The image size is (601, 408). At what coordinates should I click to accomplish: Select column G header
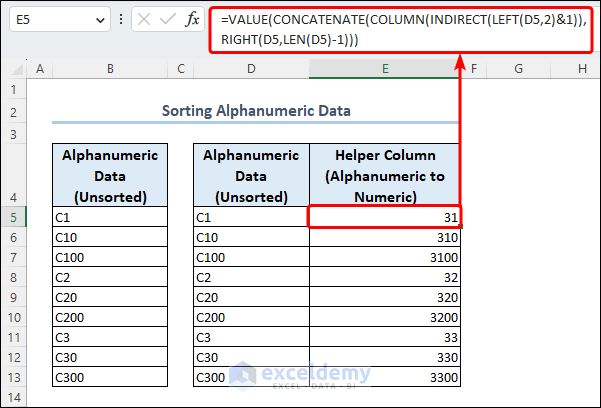click(518, 69)
